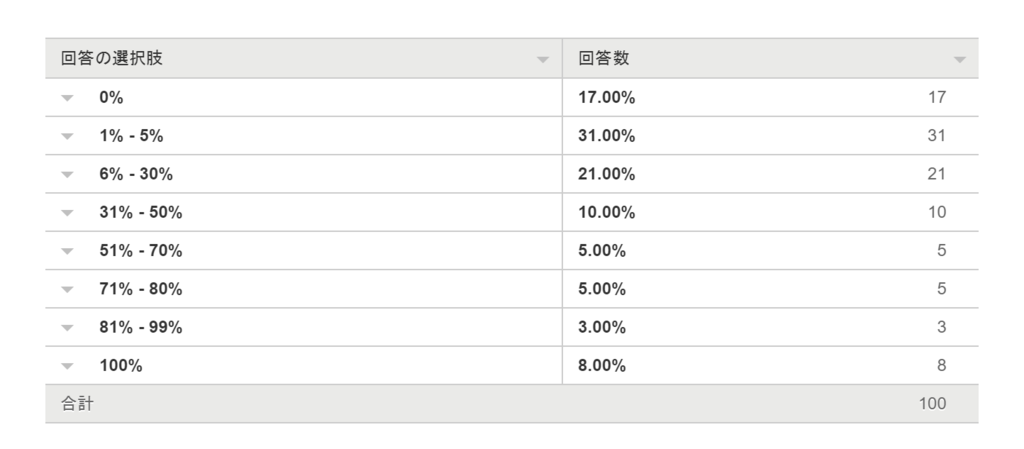The image size is (1024, 449).
Task: Select the 回答の選択肢 column header
Action: click(x=112, y=58)
